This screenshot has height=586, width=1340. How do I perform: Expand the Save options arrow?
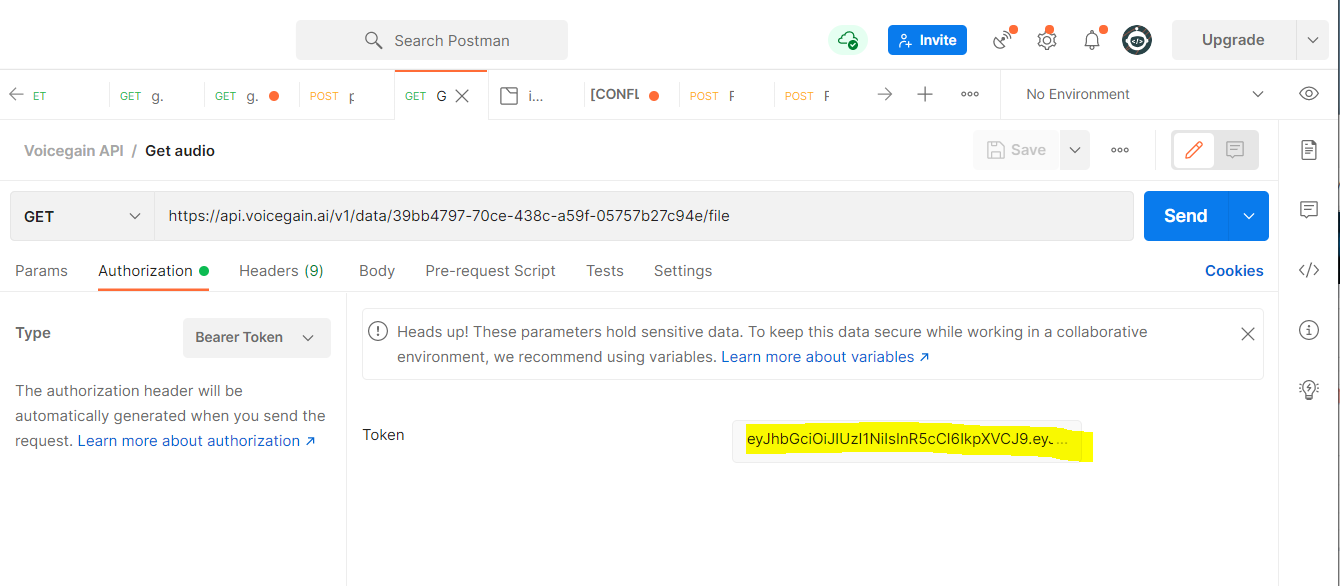tap(1074, 150)
